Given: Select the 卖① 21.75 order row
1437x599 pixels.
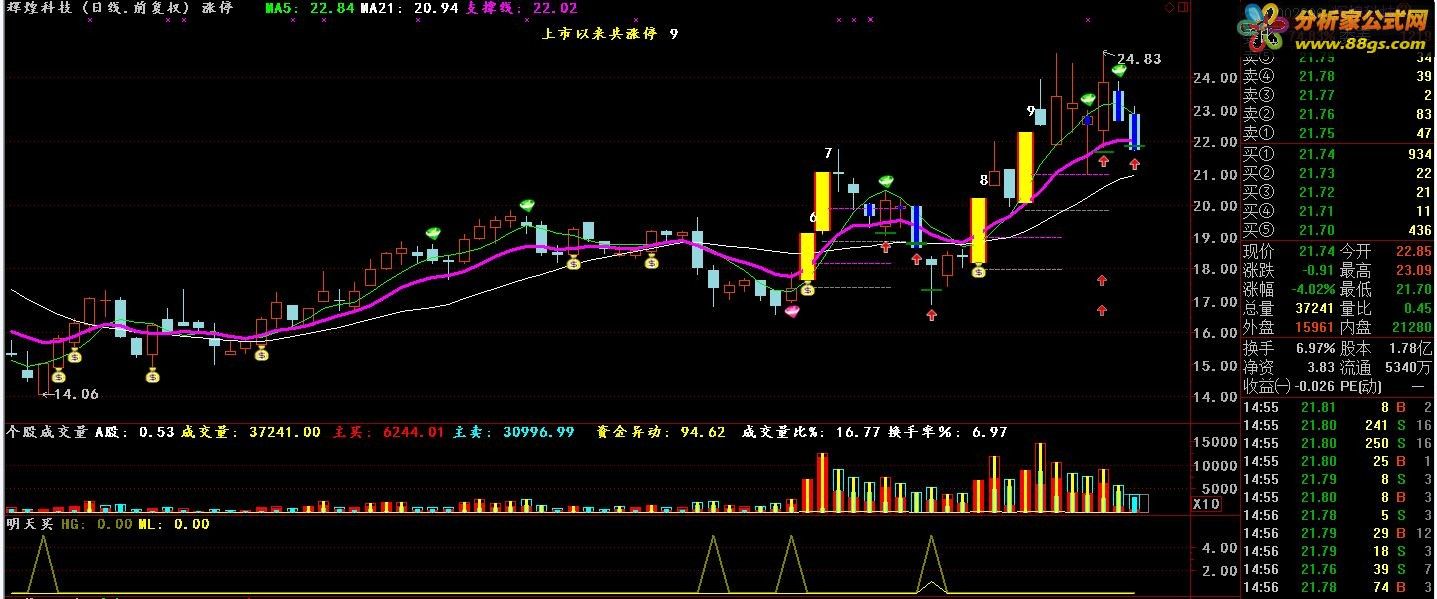Looking at the screenshot, I should [x=1337, y=133].
